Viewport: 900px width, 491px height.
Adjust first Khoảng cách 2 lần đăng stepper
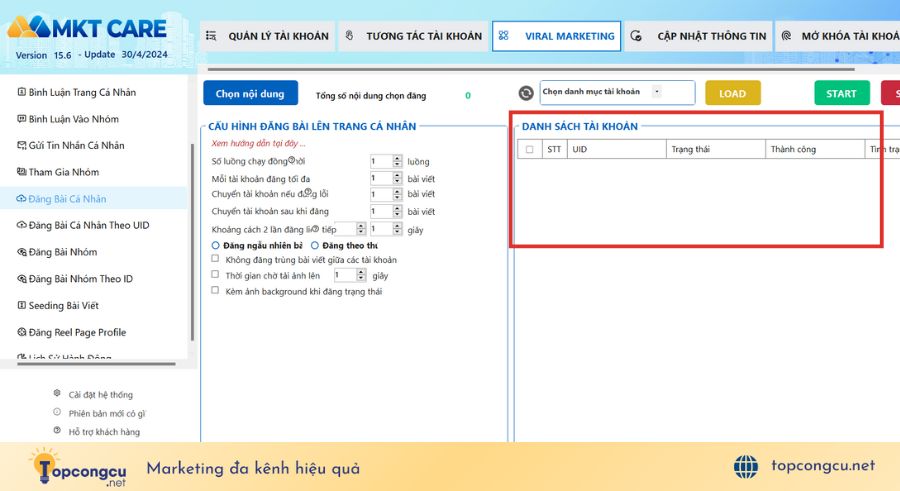tap(361, 229)
